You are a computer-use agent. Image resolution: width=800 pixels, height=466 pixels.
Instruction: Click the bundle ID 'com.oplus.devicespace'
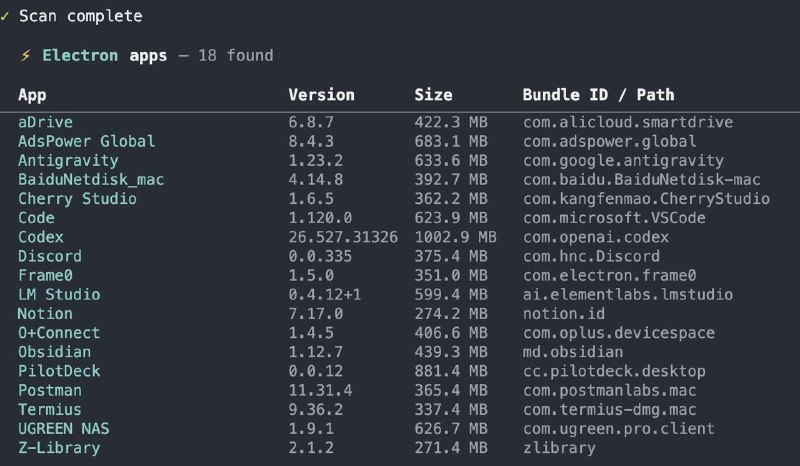[619, 333]
